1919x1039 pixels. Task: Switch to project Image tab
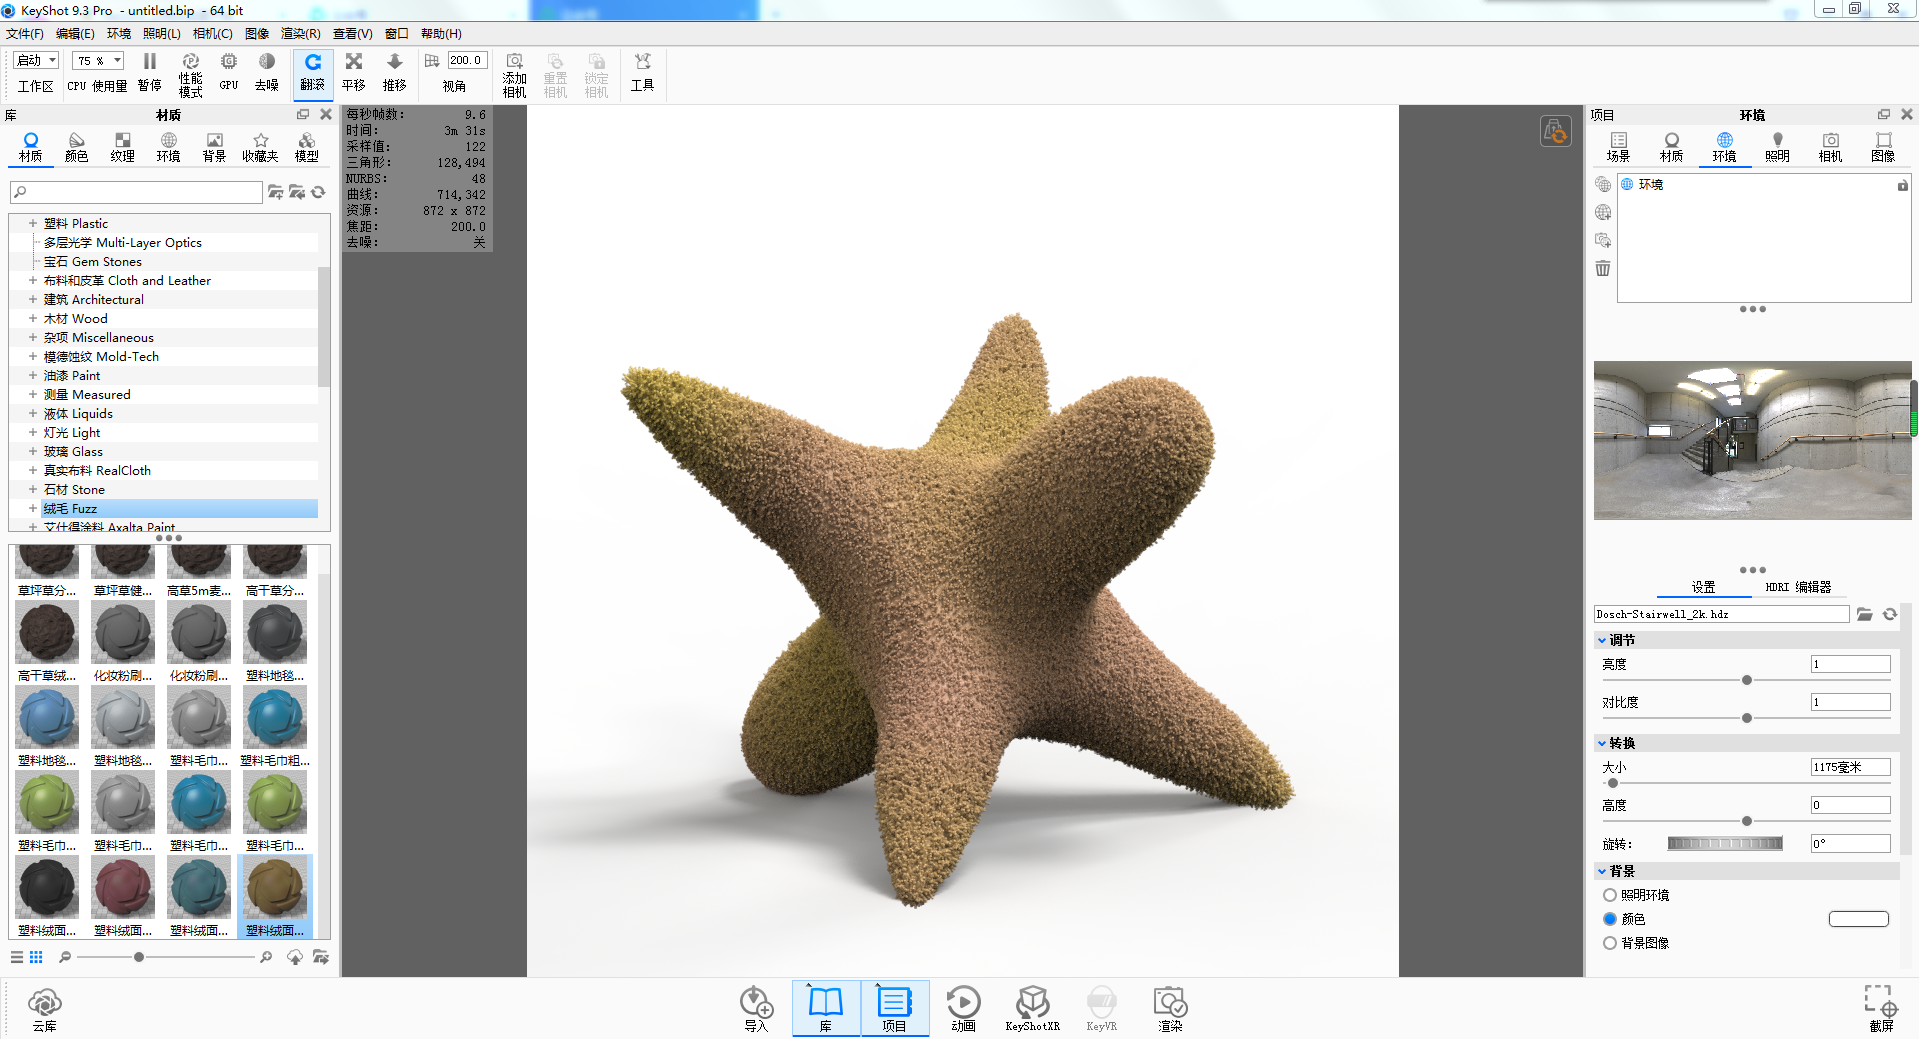(x=1883, y=147)
